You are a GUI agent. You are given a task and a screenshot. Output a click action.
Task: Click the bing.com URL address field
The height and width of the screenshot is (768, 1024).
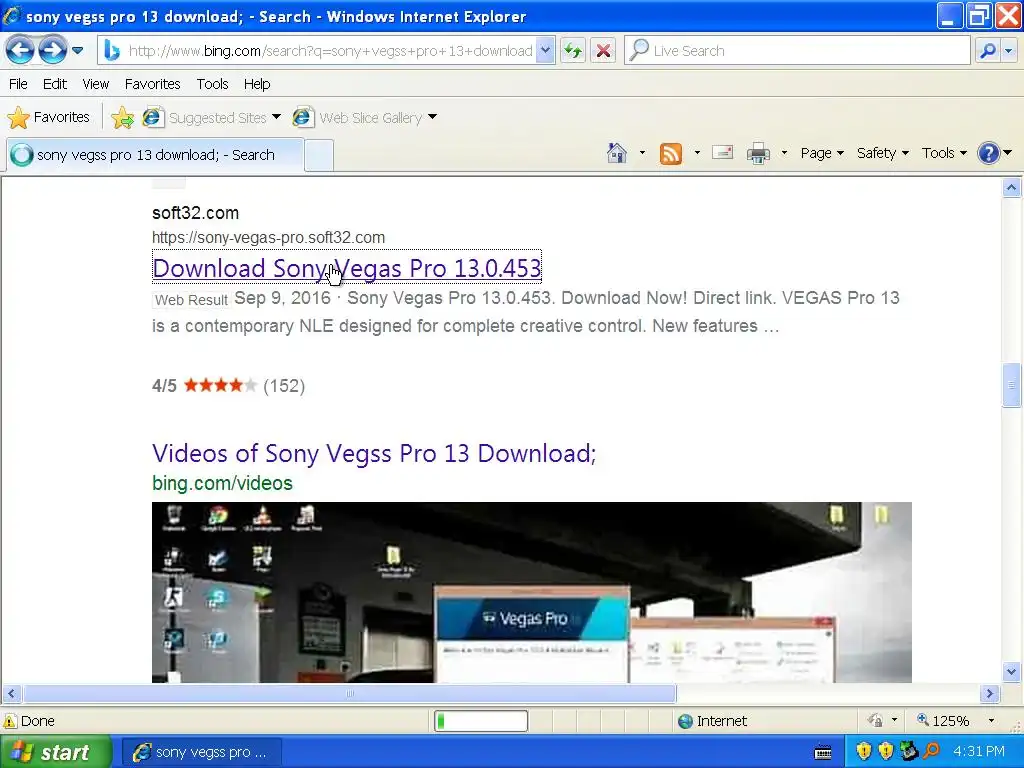click(x=330, y=51)
